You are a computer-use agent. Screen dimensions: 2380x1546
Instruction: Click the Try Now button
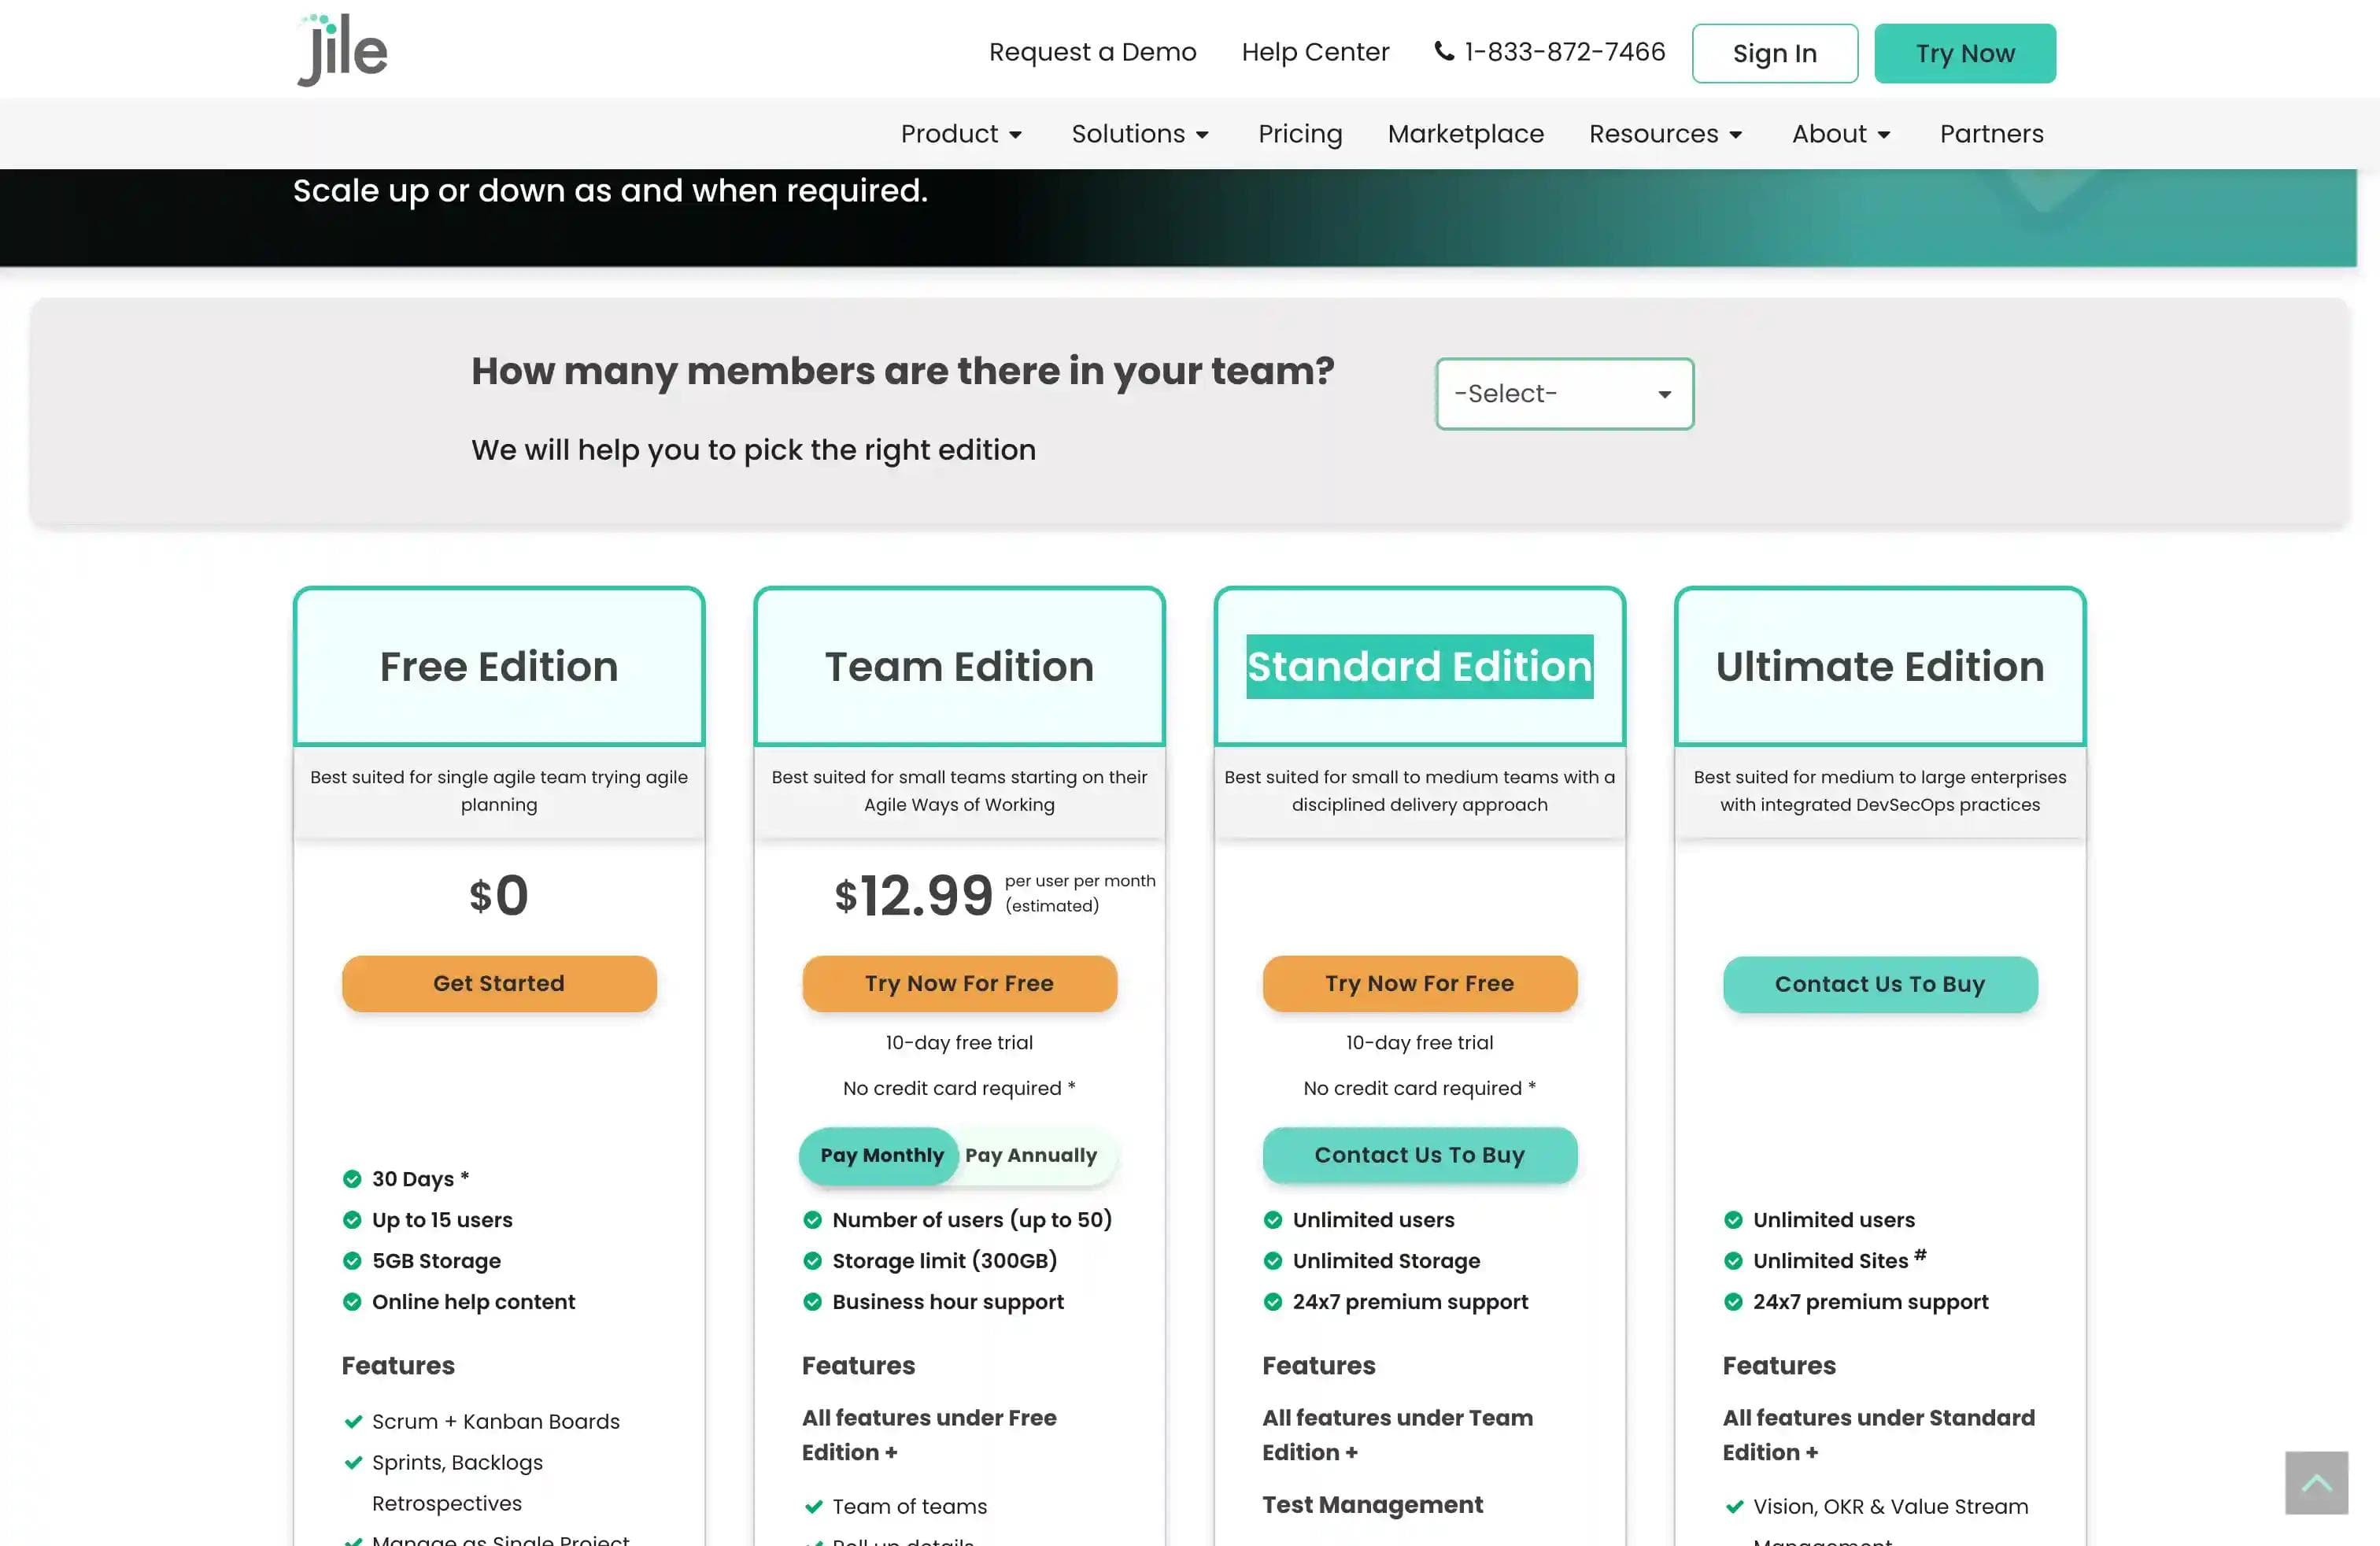[1964, 53]
